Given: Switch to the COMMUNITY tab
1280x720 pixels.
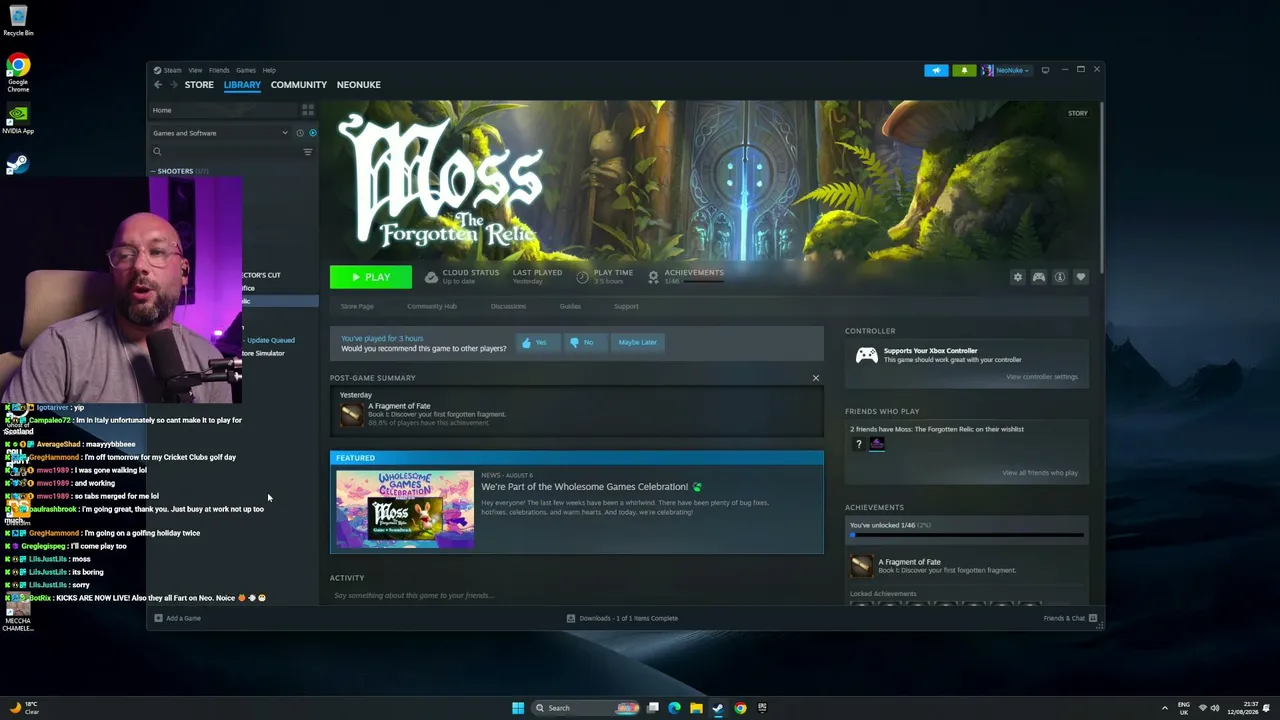Looking at the screenshot, I should tap(298, 85).
